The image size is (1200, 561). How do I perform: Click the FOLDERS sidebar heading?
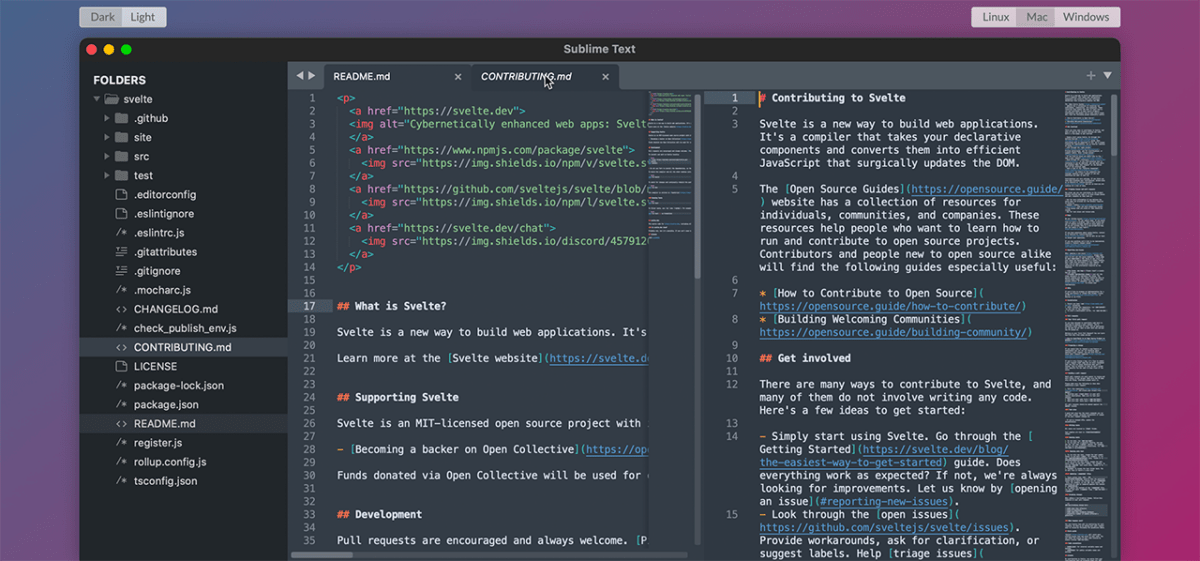[x=120, y=80]
